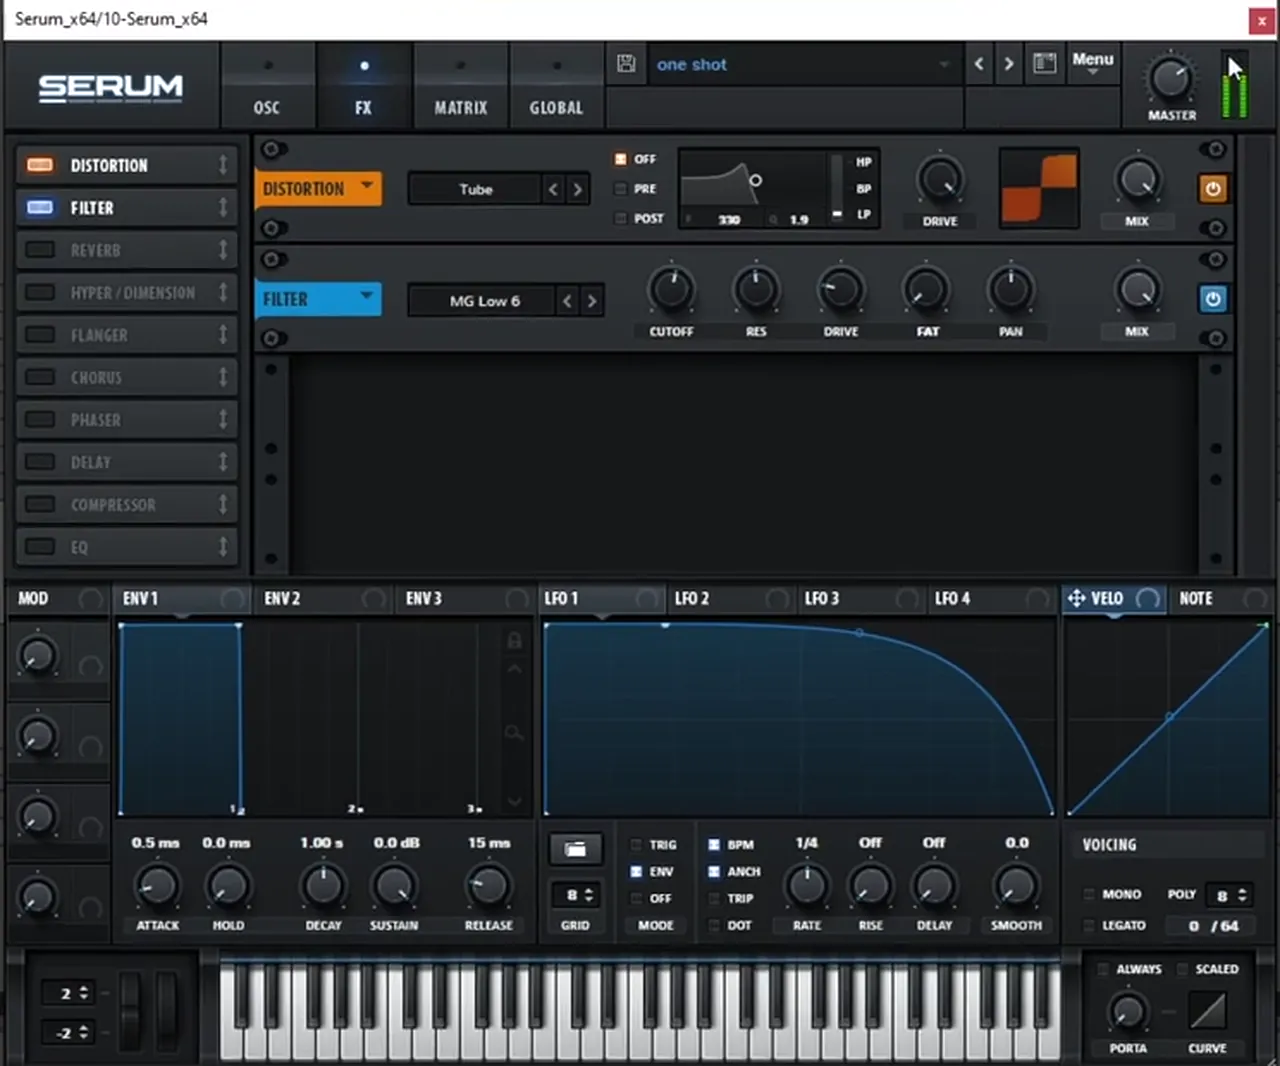Viewport: 1280px width, 1066px height.
Task: Select the ENV 2 tab
Action: click(x=323, y=598)
